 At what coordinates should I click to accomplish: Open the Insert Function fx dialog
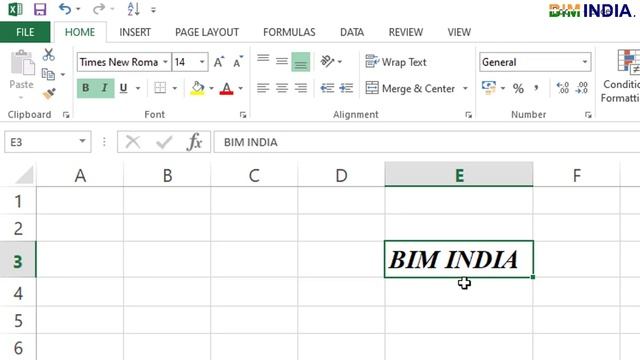click(194, 142)
